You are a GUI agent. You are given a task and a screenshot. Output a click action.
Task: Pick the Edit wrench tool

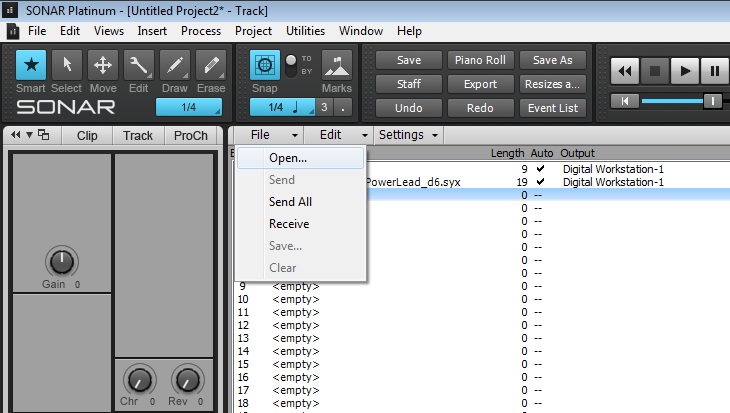(138, 65)
